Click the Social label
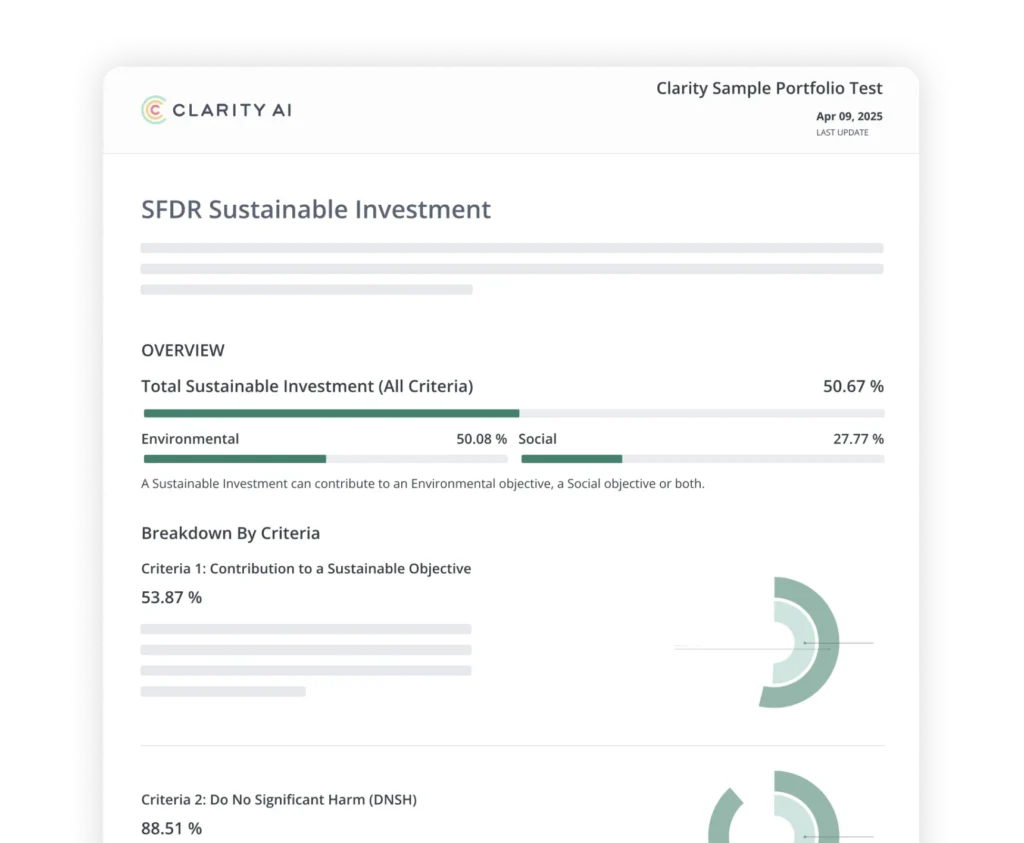This screenshot has width=1024, height=843. tap(537, 439)
